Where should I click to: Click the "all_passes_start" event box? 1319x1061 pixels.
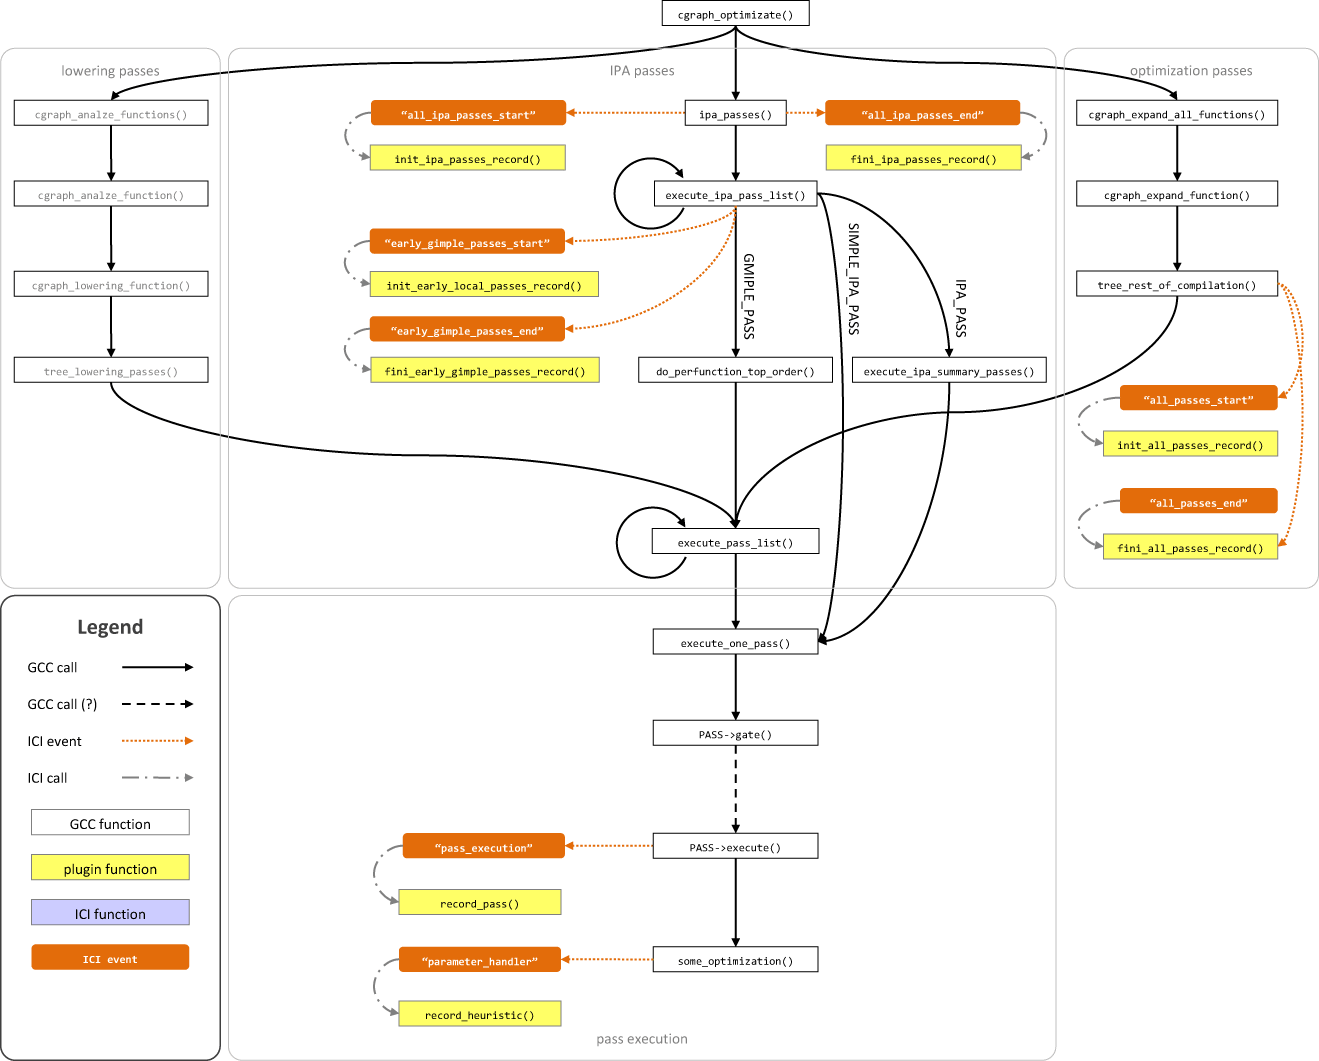coord(1198,398)
